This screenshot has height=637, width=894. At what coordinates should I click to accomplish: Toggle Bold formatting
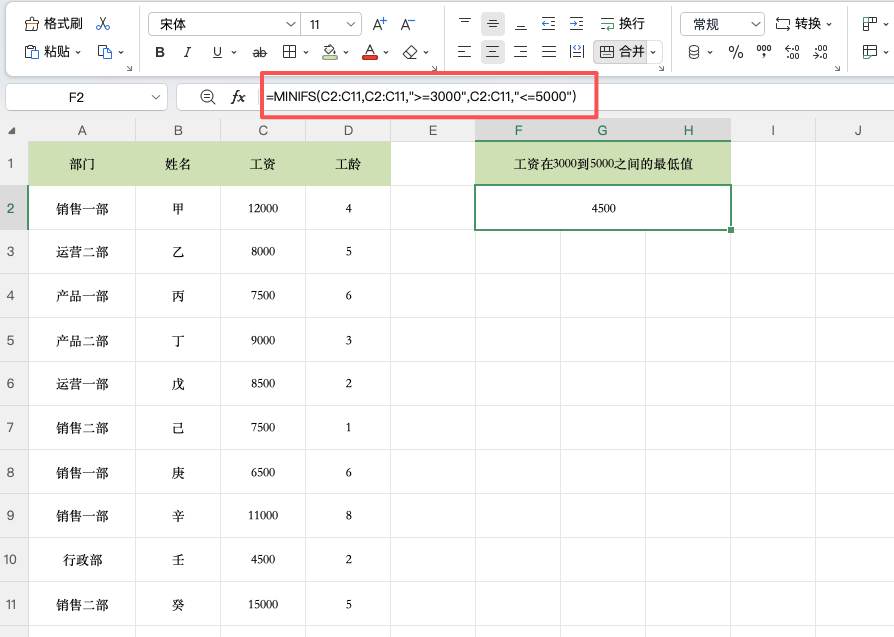pyautogui.click(x=160, y=52)
